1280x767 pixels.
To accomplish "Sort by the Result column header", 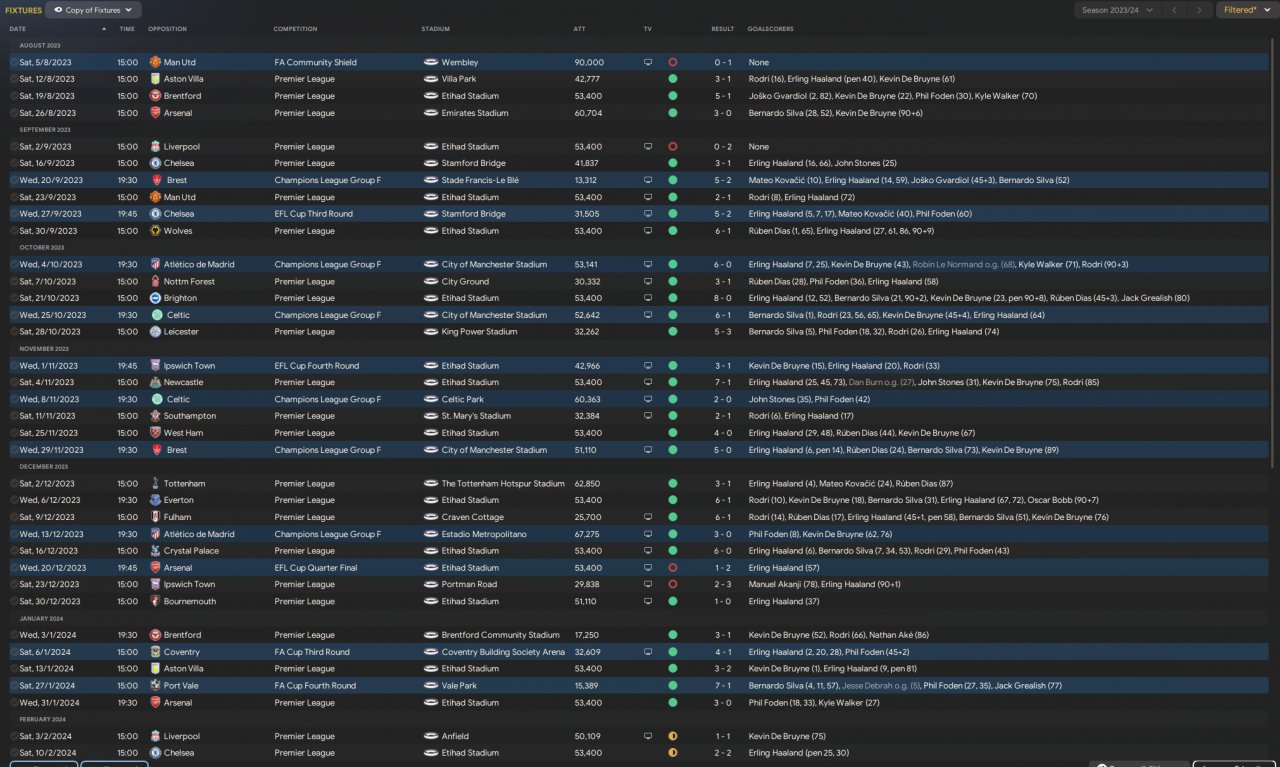I will pos(723,29).
